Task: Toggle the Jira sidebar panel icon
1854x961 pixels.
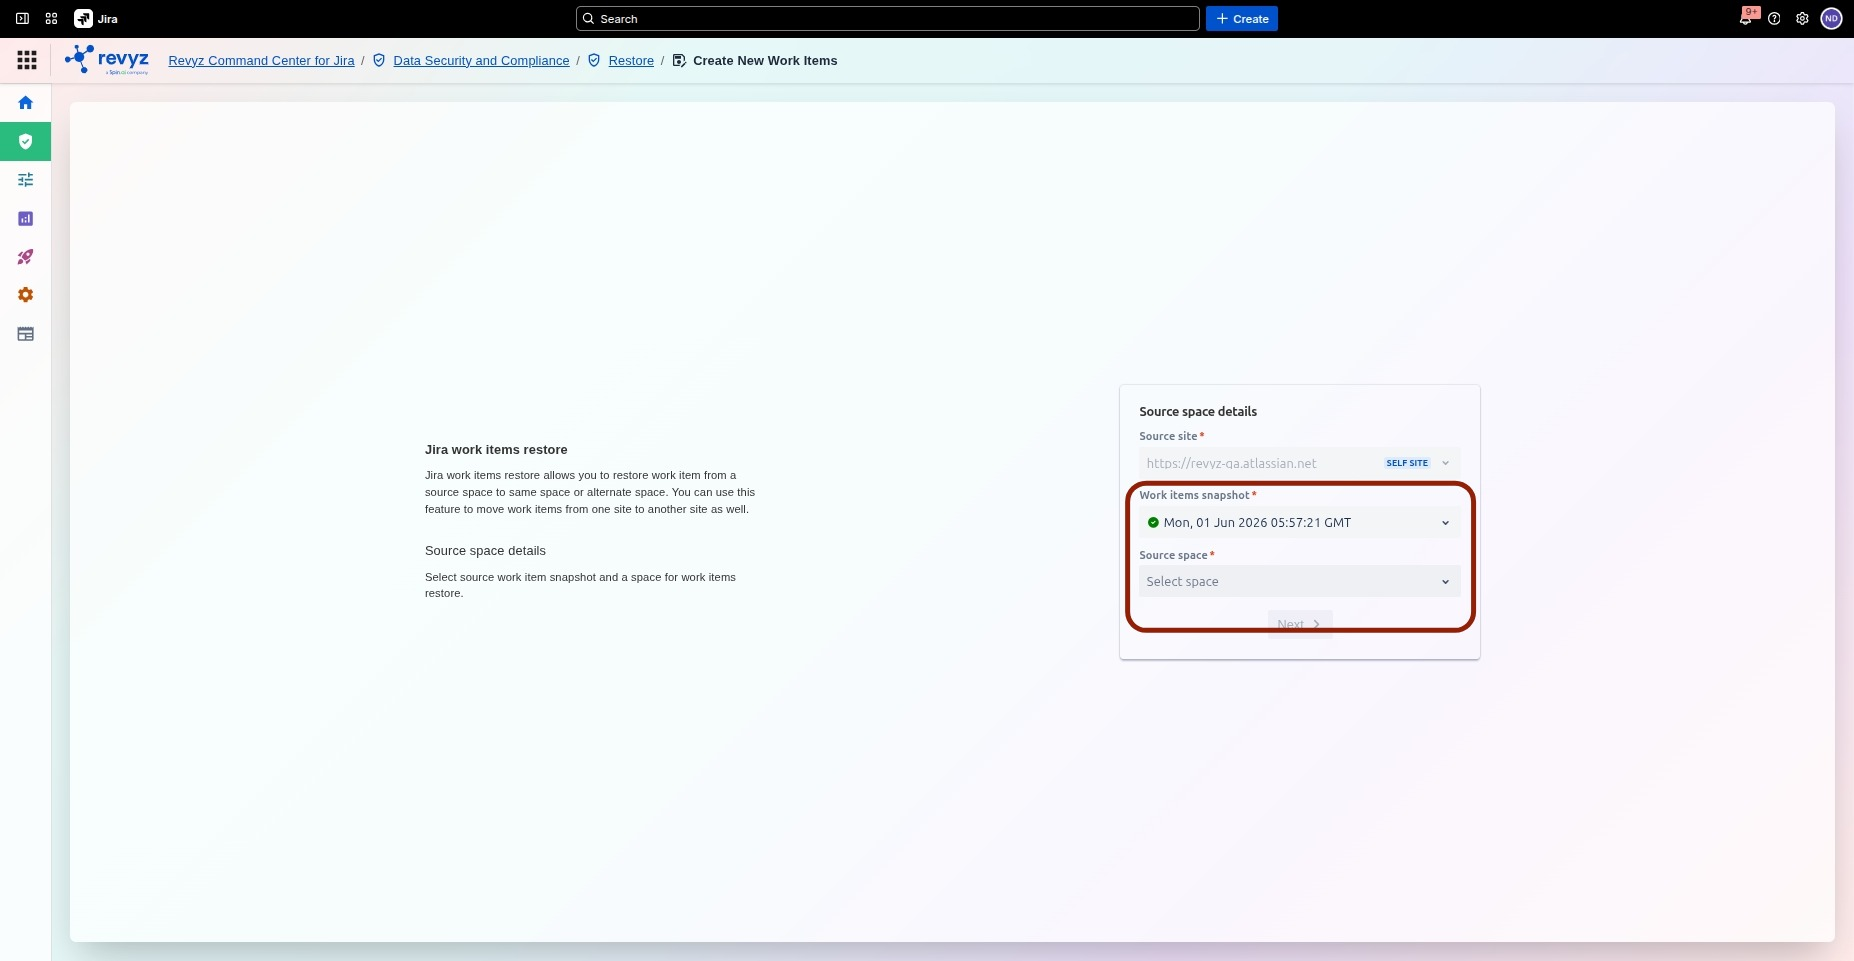Action: [22, 19]
